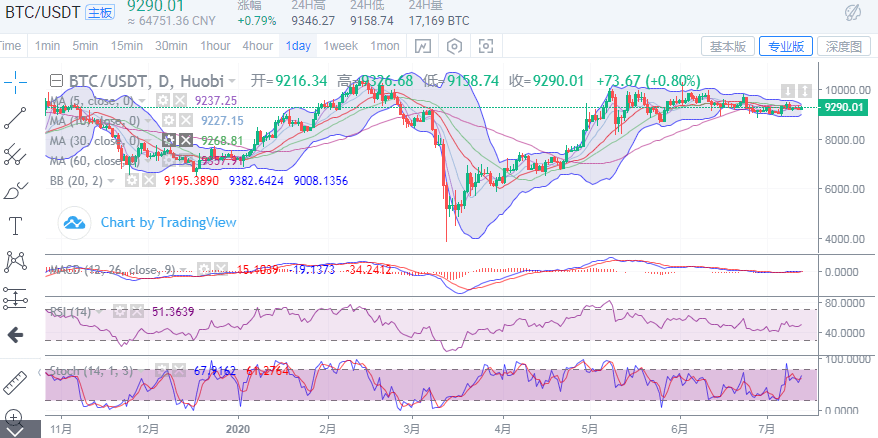Open MACD indicator settings gear
Image resolution: width=878 pixels, height=438 pixels.
point(204,269)
